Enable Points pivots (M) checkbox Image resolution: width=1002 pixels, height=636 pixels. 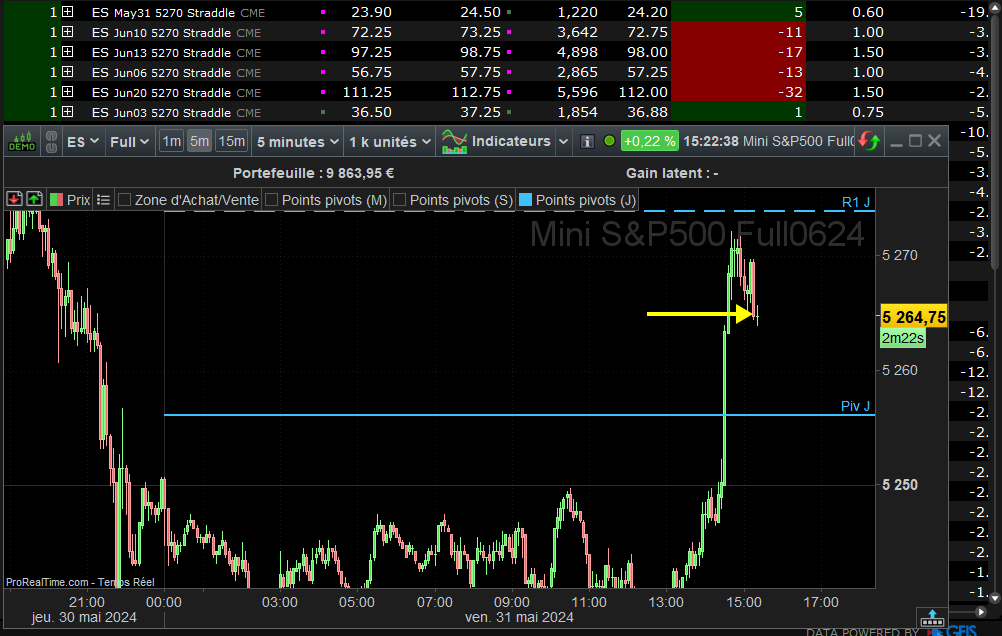pos(272,200)
